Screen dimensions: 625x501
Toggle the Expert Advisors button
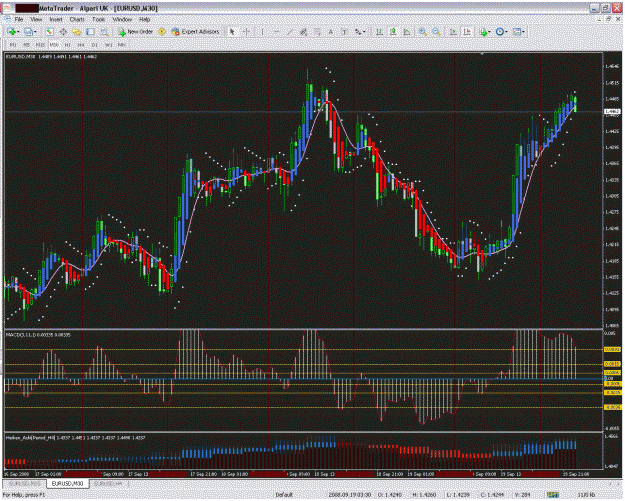196,32
